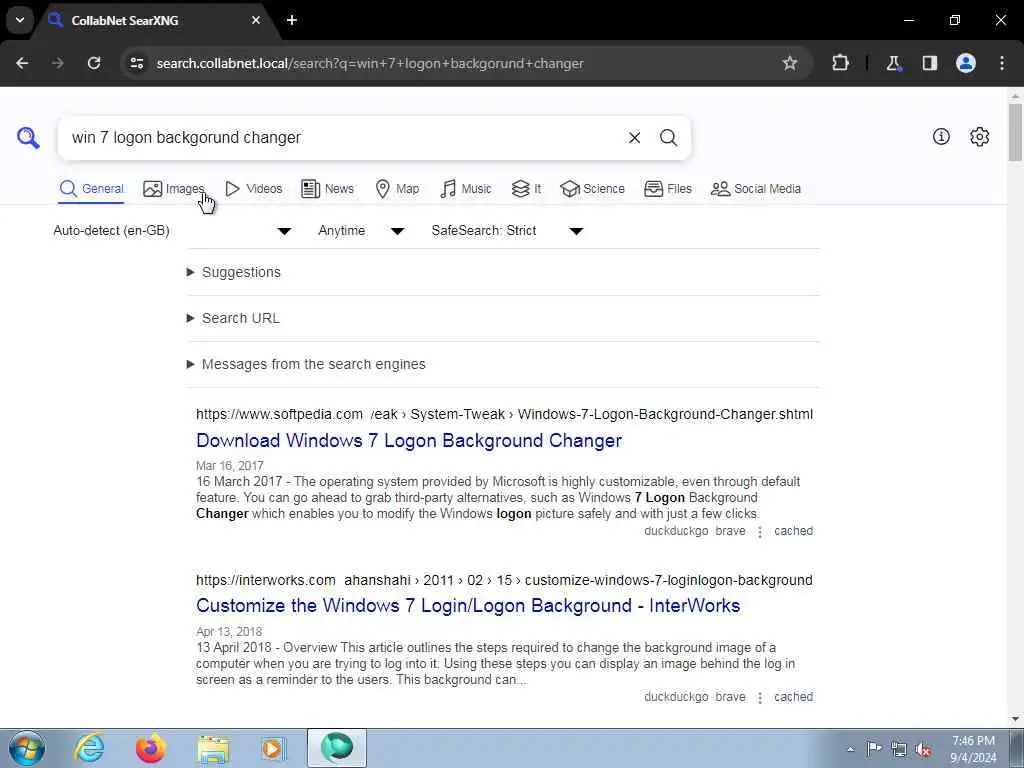Screen dimensions: 1024x768
Task: Switch to the Videos tab
Action: click(253, 189)
